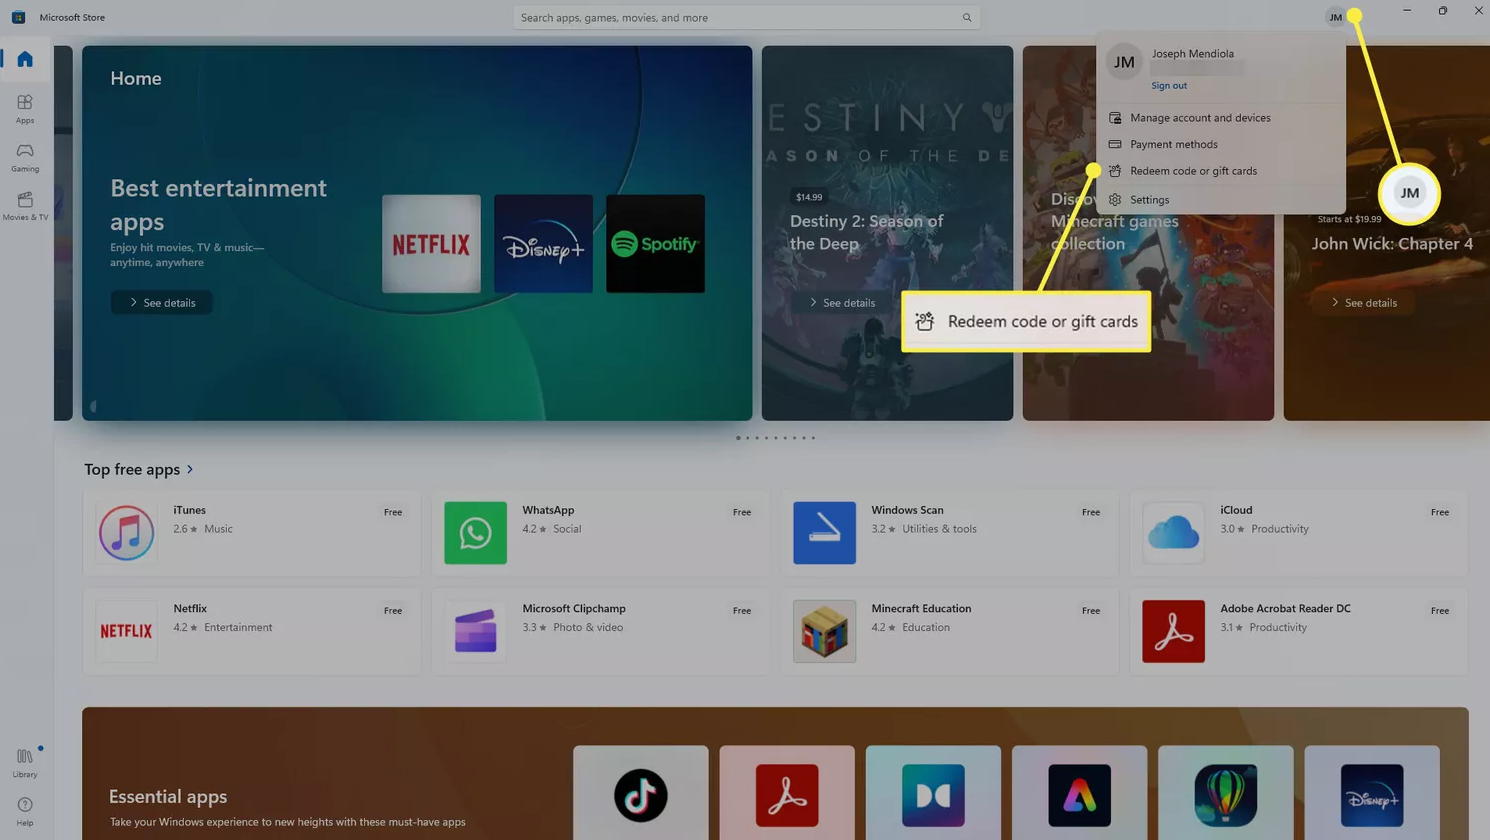Viewport: 1490px width, 840px height.
Task: Click the large JM avatar in account menu
Action: coord(1124,62)
